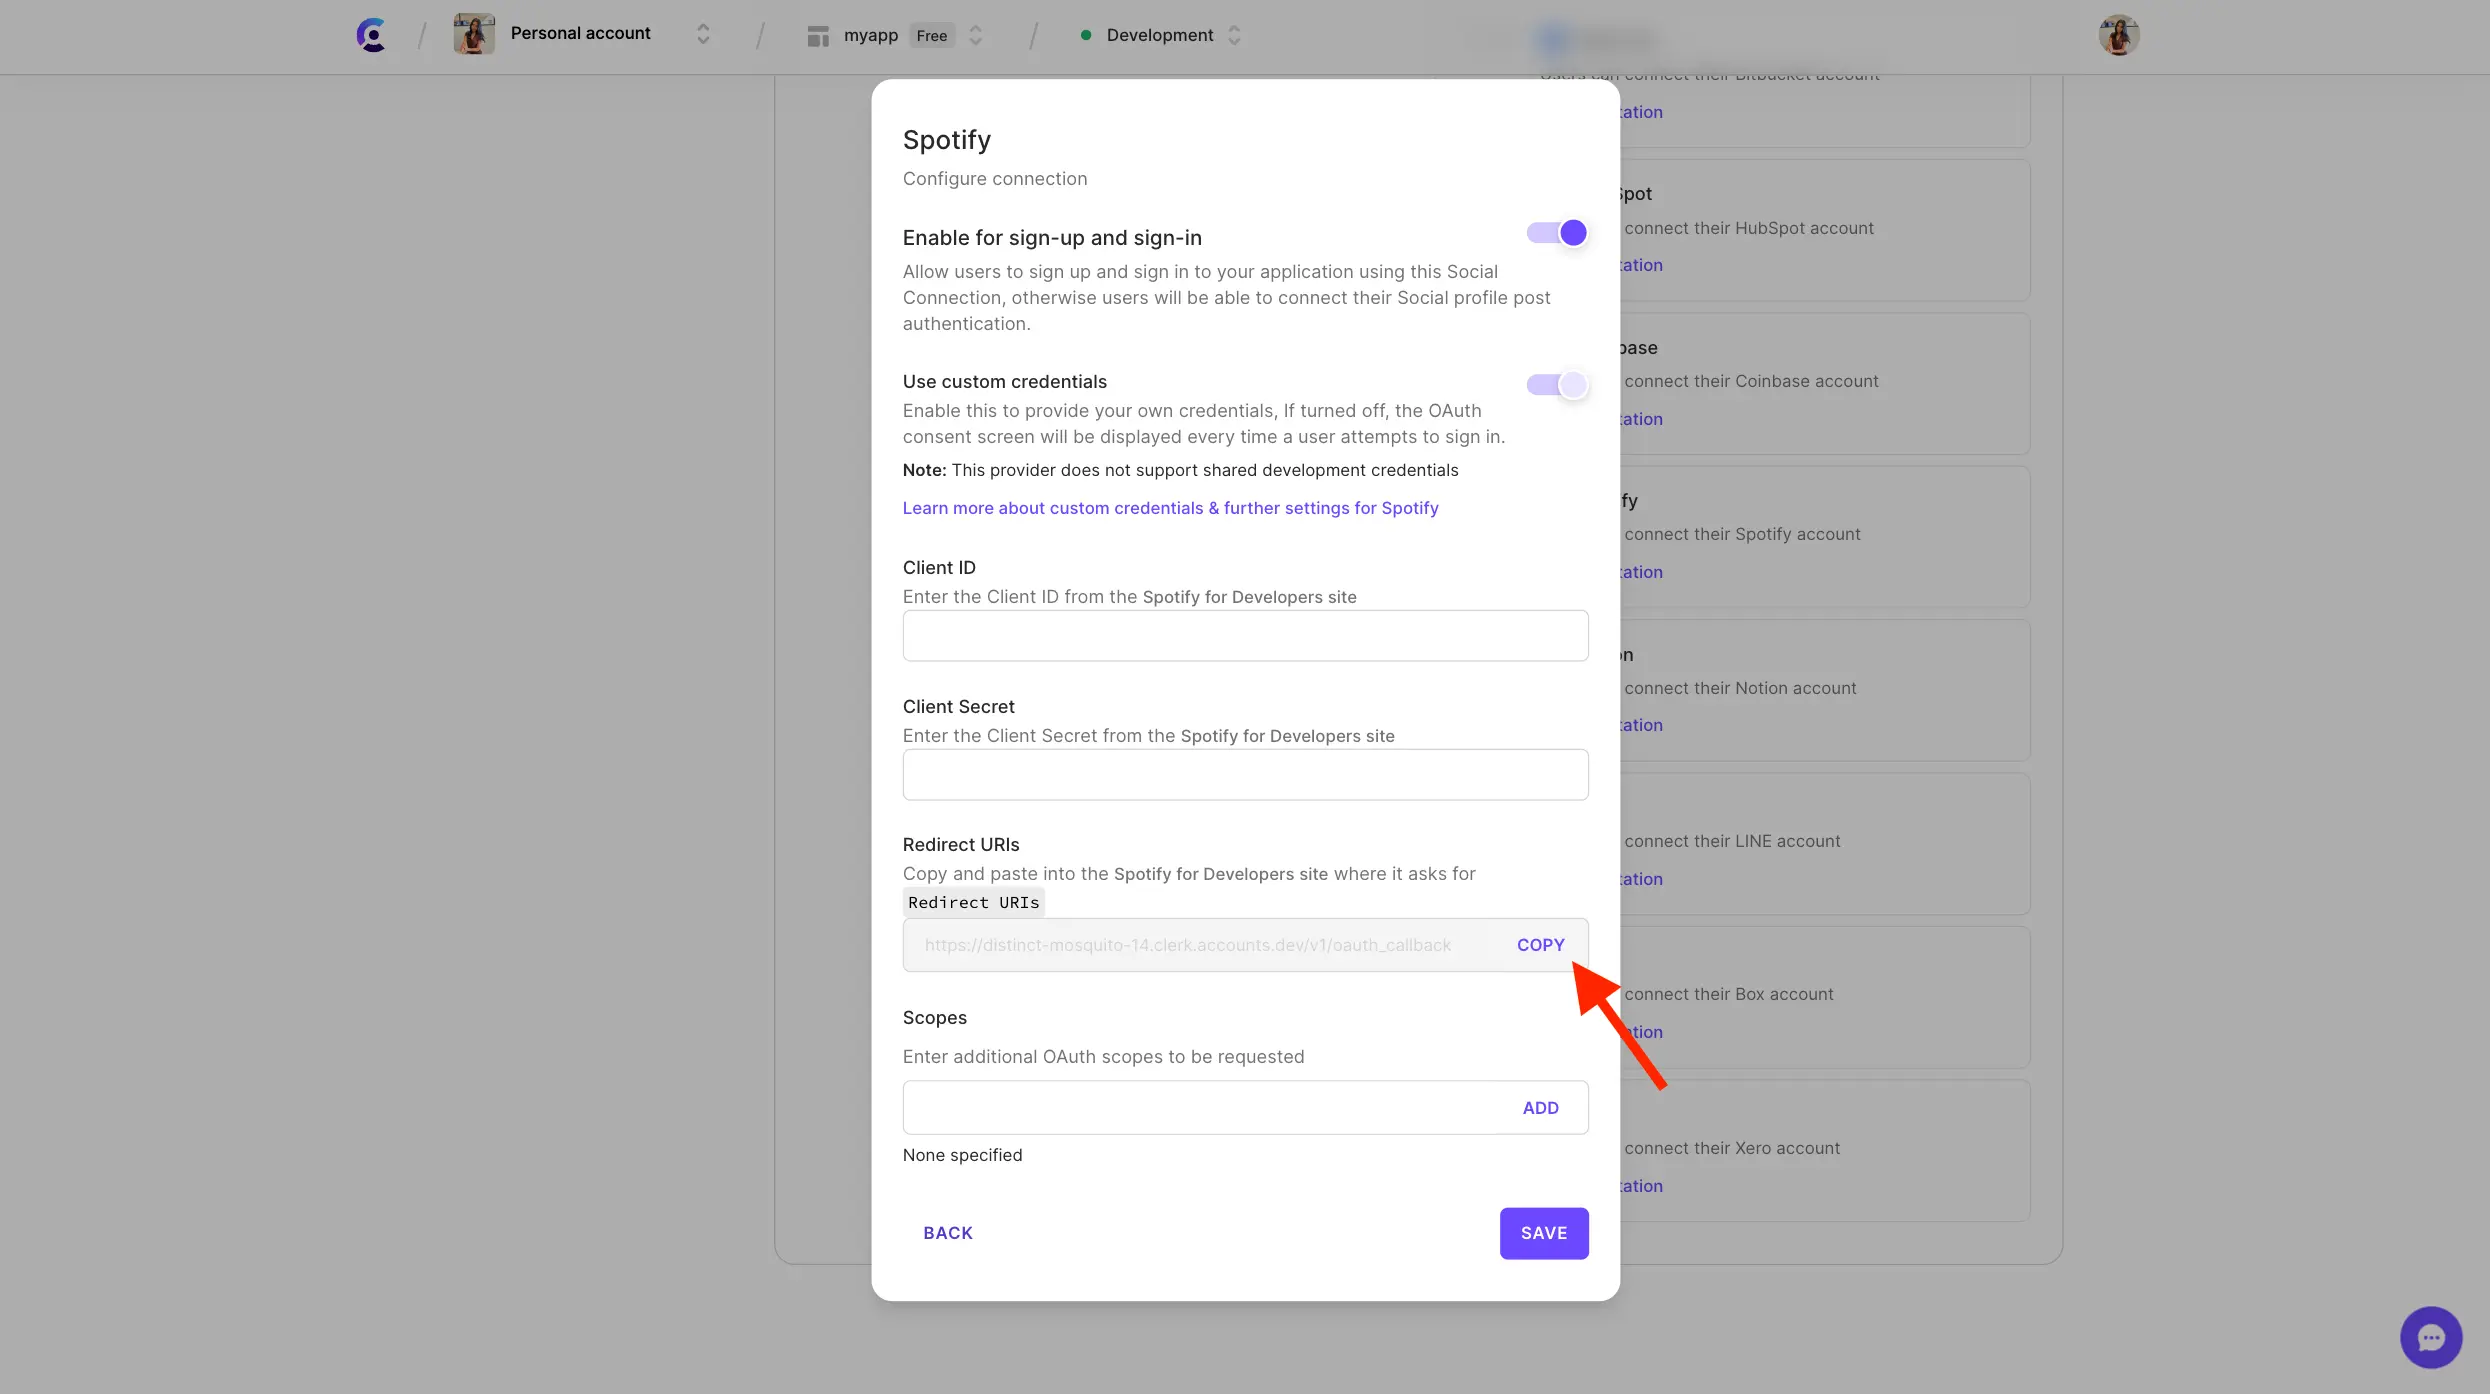2490x1394 pixels.
Task: Toggle Enable for sign-up and sign-in
Action: click(x=1556, y=233)
